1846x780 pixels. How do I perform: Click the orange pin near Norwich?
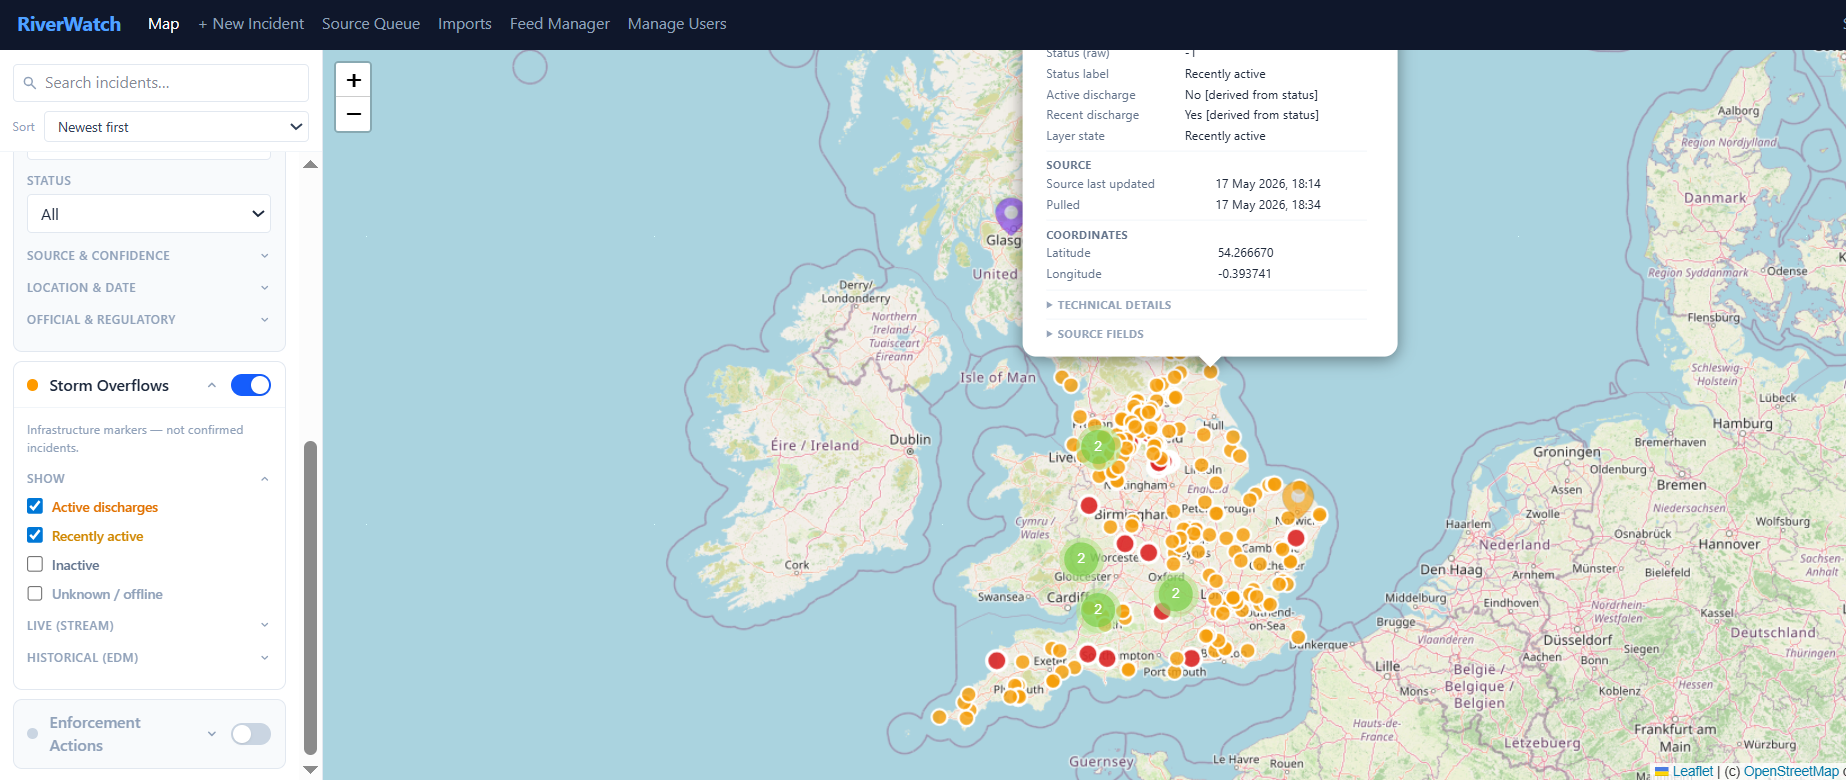(x=1298, y=497)
